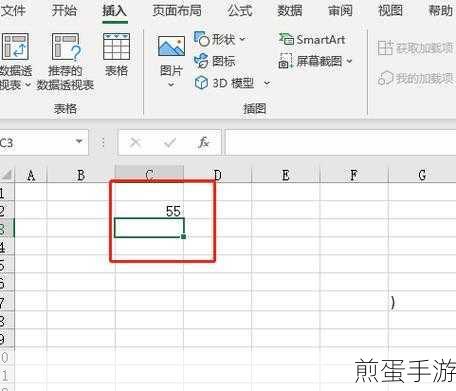Select row 3 header
Screen dimensions: 456x391
pyautogui.click(x=7, y=228)
